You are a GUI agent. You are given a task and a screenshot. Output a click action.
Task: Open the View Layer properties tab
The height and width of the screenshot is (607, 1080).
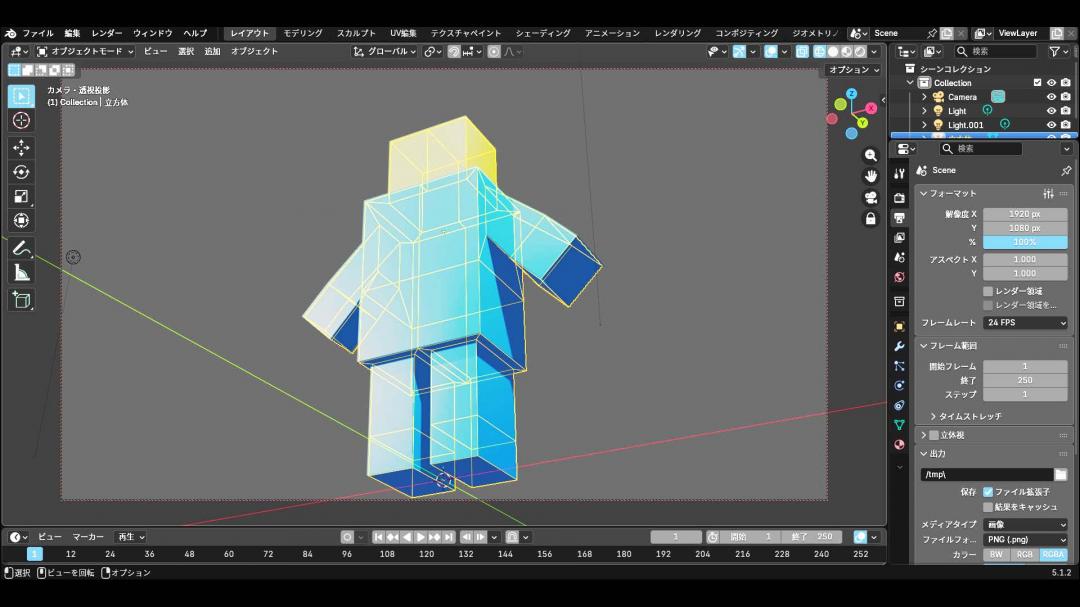click(899, 238)
